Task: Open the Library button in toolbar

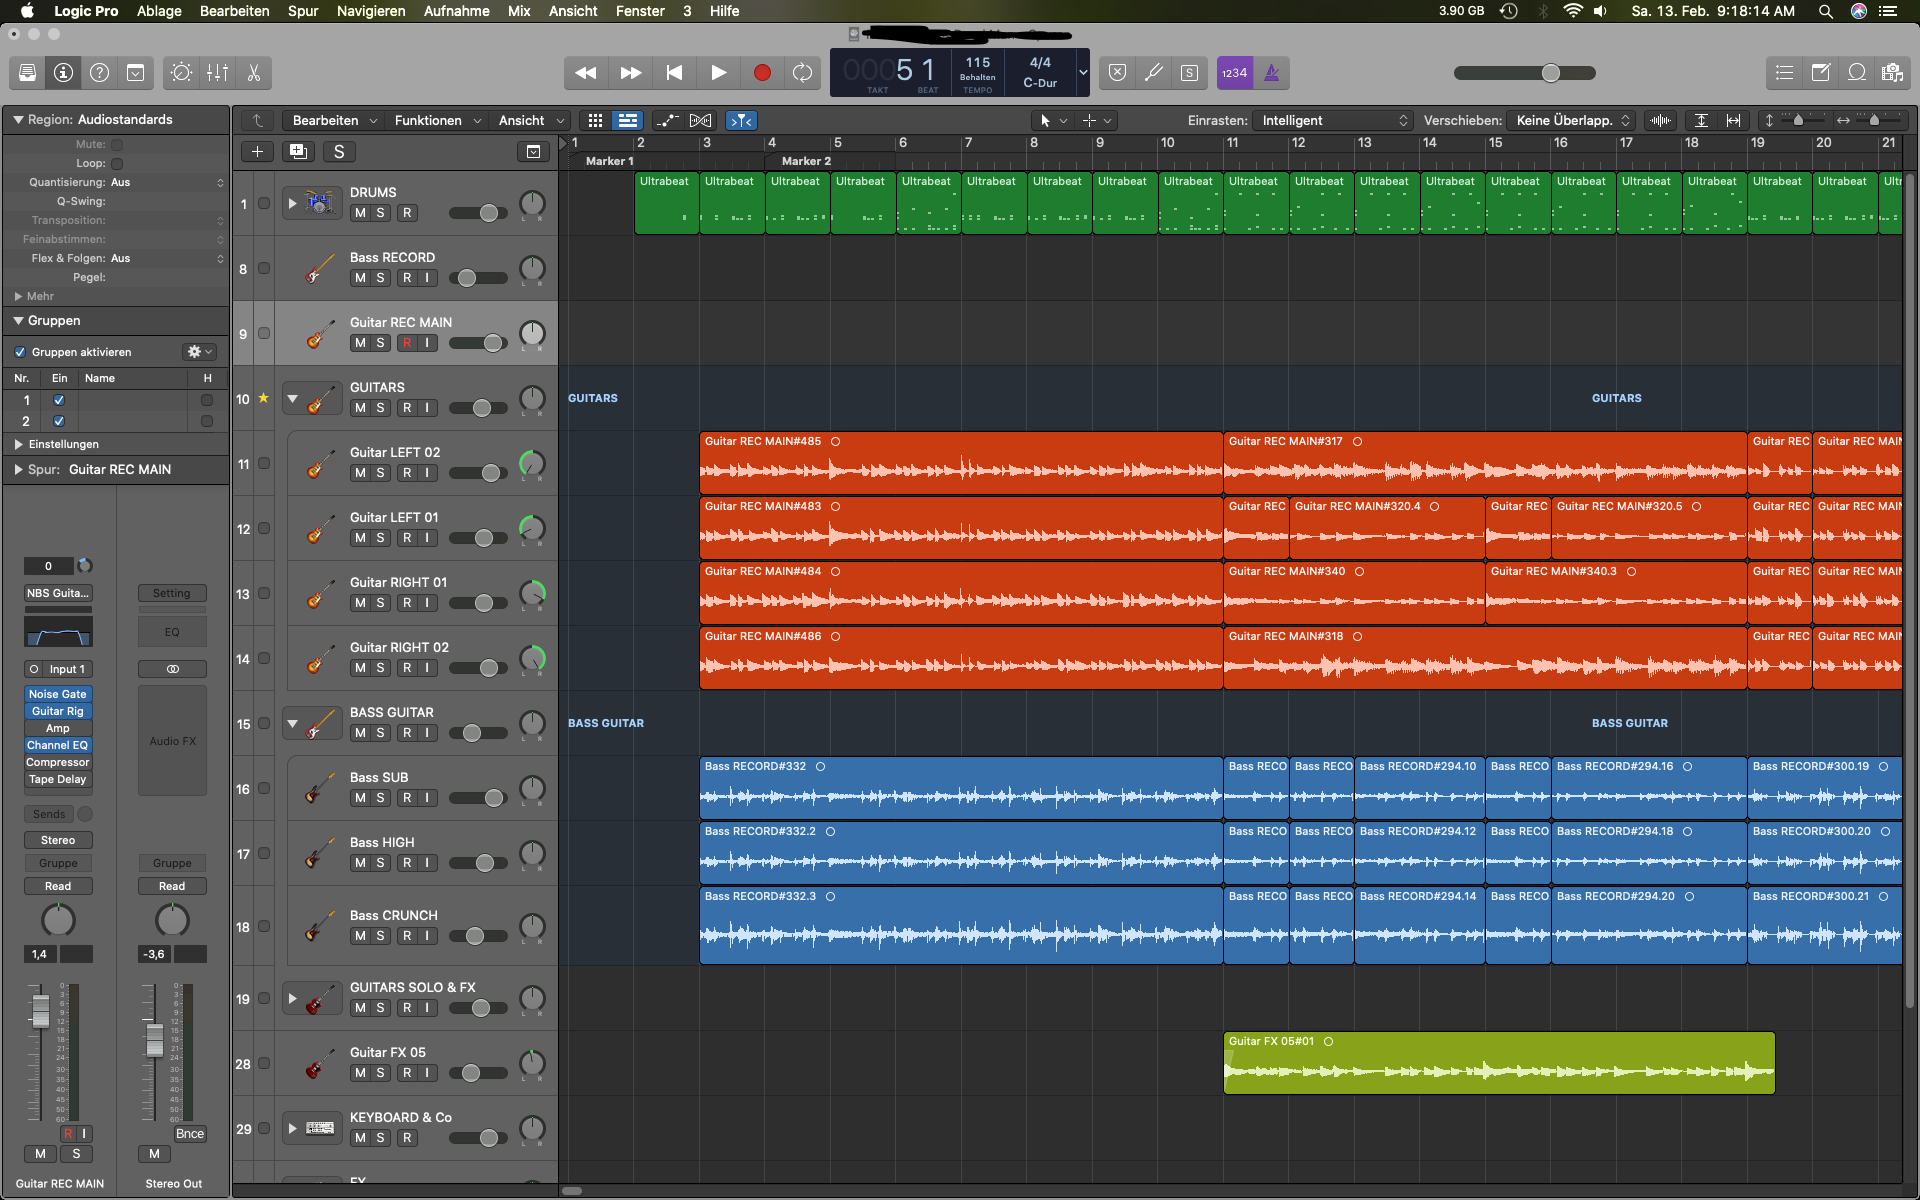Action: [x=27, y=73]
